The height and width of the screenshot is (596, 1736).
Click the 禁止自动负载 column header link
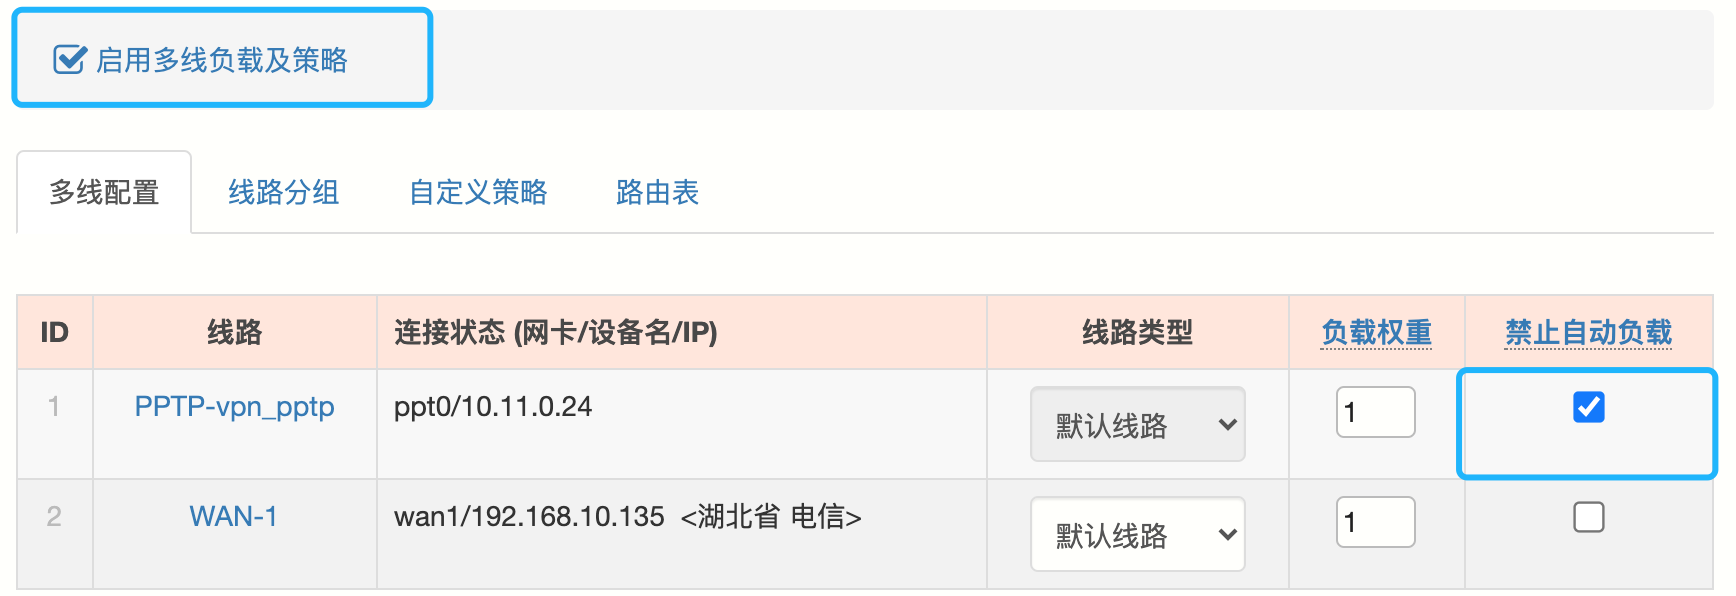click(1588, 332)
